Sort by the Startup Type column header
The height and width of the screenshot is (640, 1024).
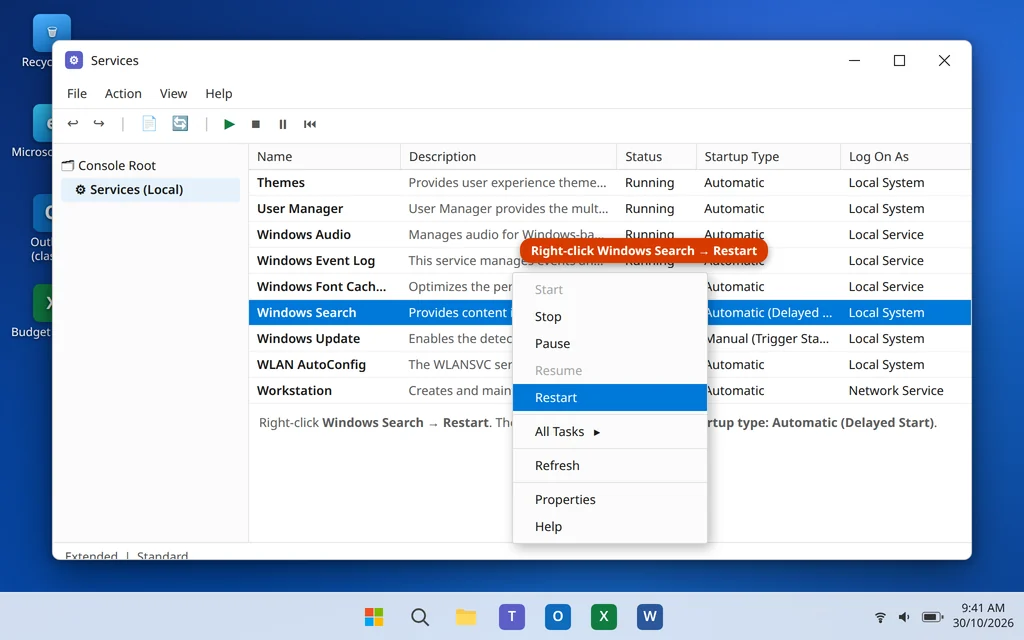pos(768,157)
